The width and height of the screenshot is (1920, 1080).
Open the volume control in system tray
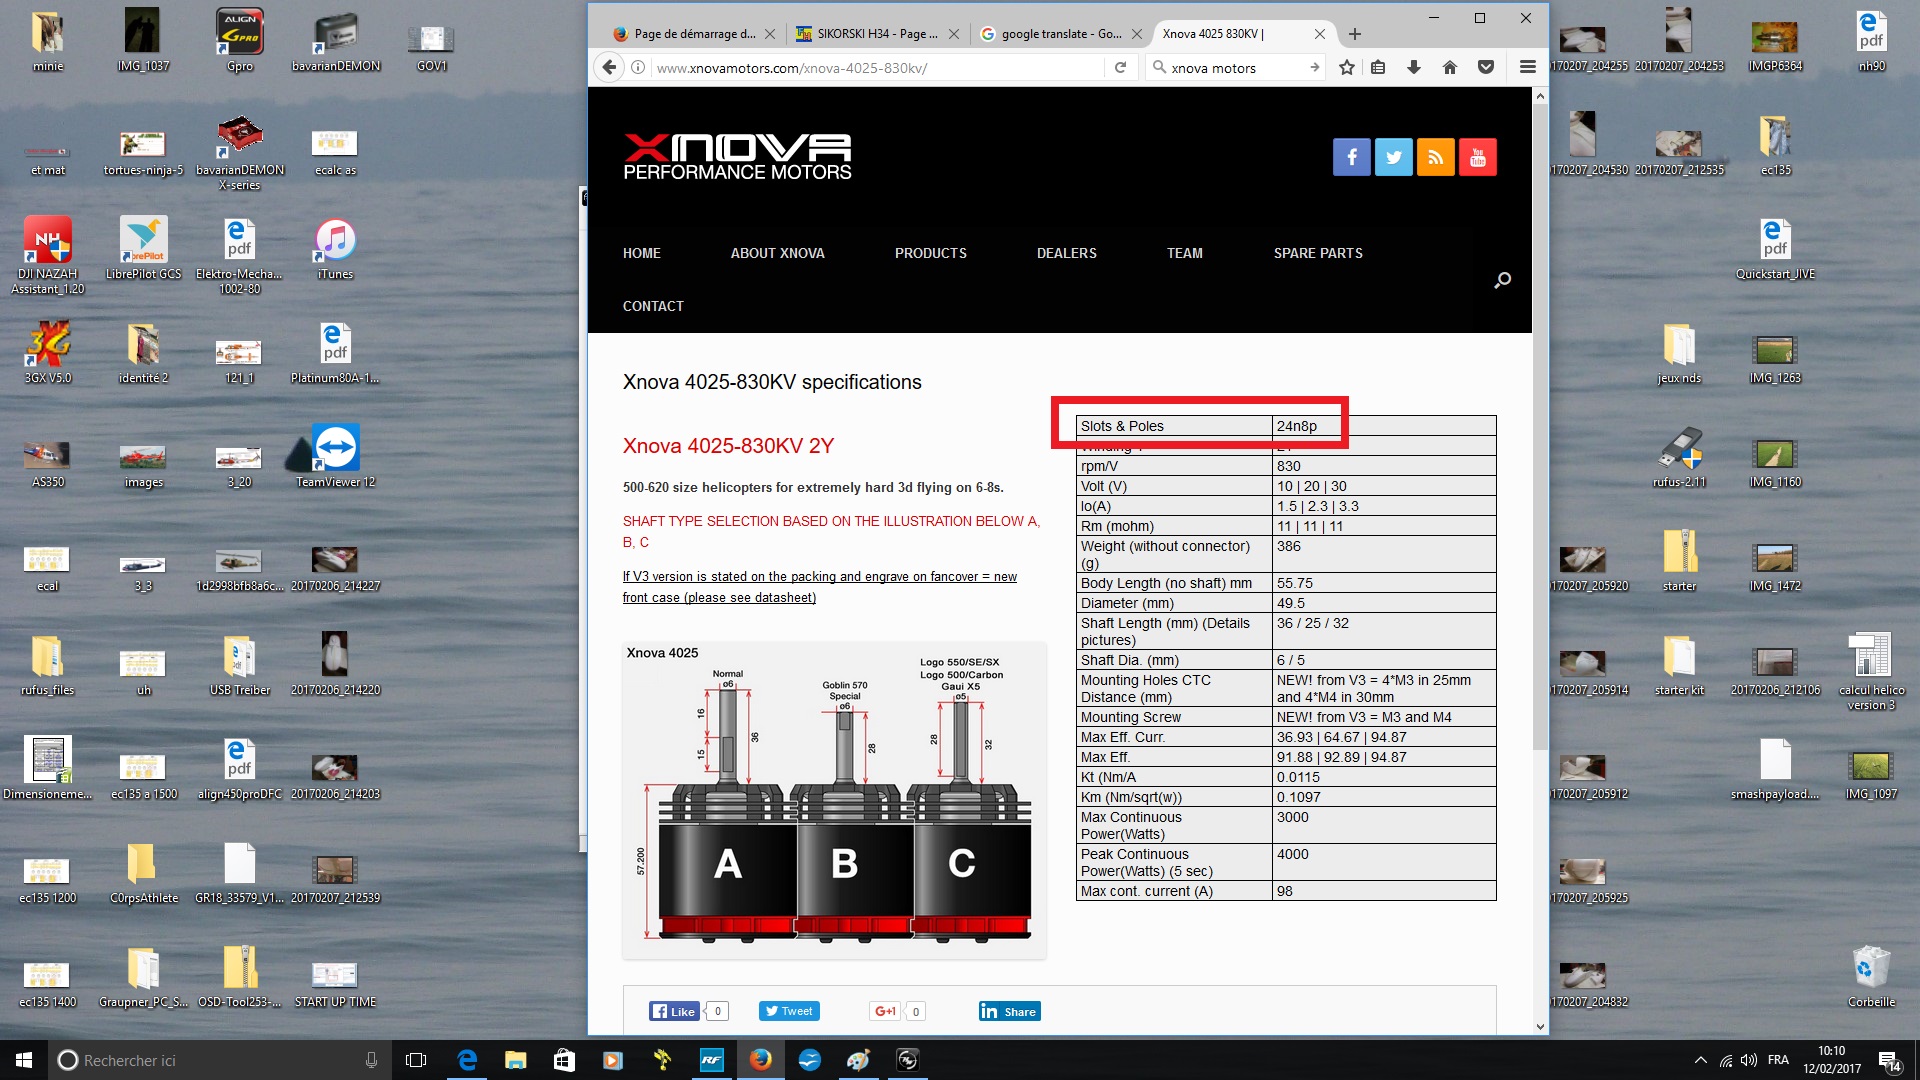click(1749, 1060)
